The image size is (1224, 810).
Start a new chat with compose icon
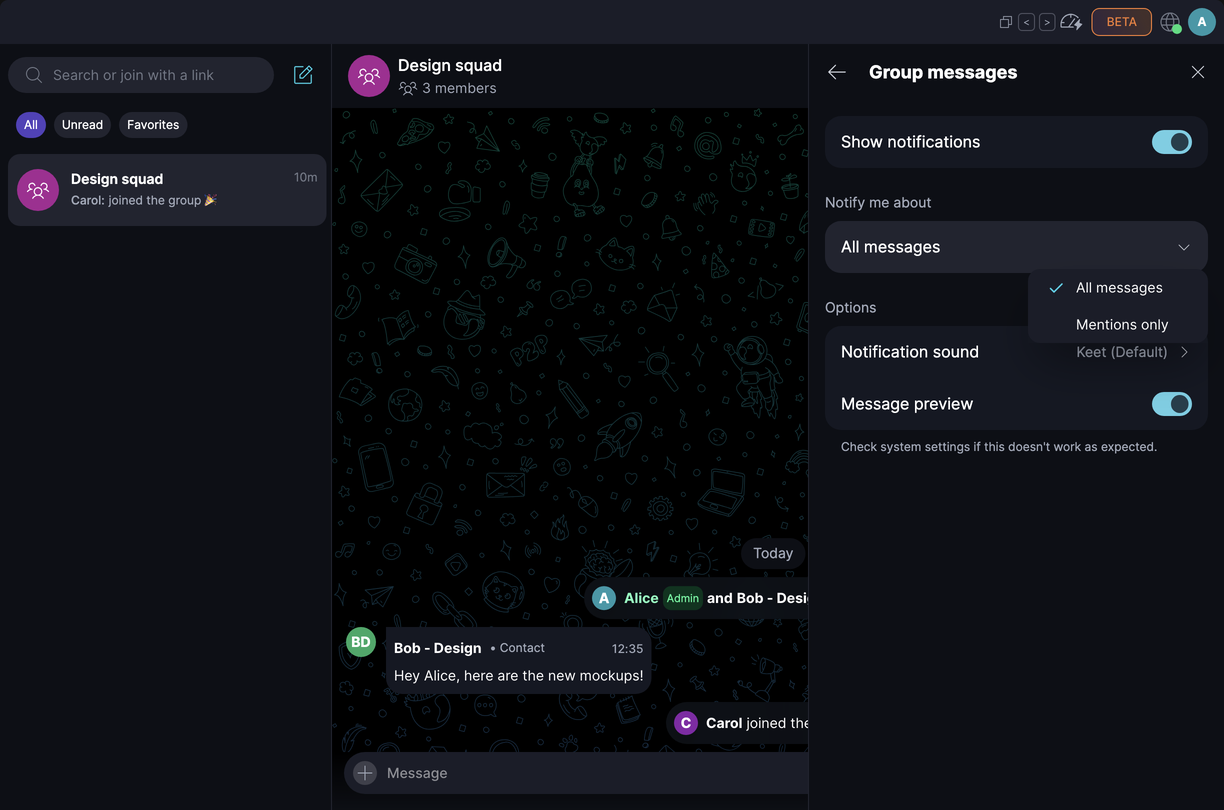pos(303,75)
